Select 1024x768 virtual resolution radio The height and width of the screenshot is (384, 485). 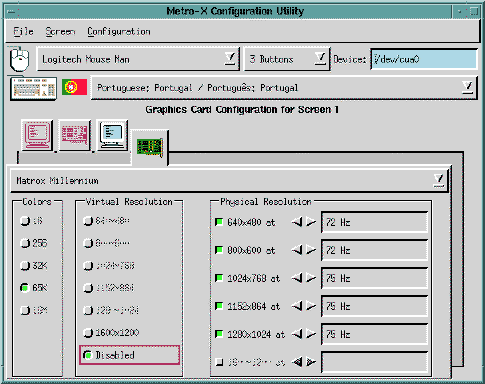88,266
